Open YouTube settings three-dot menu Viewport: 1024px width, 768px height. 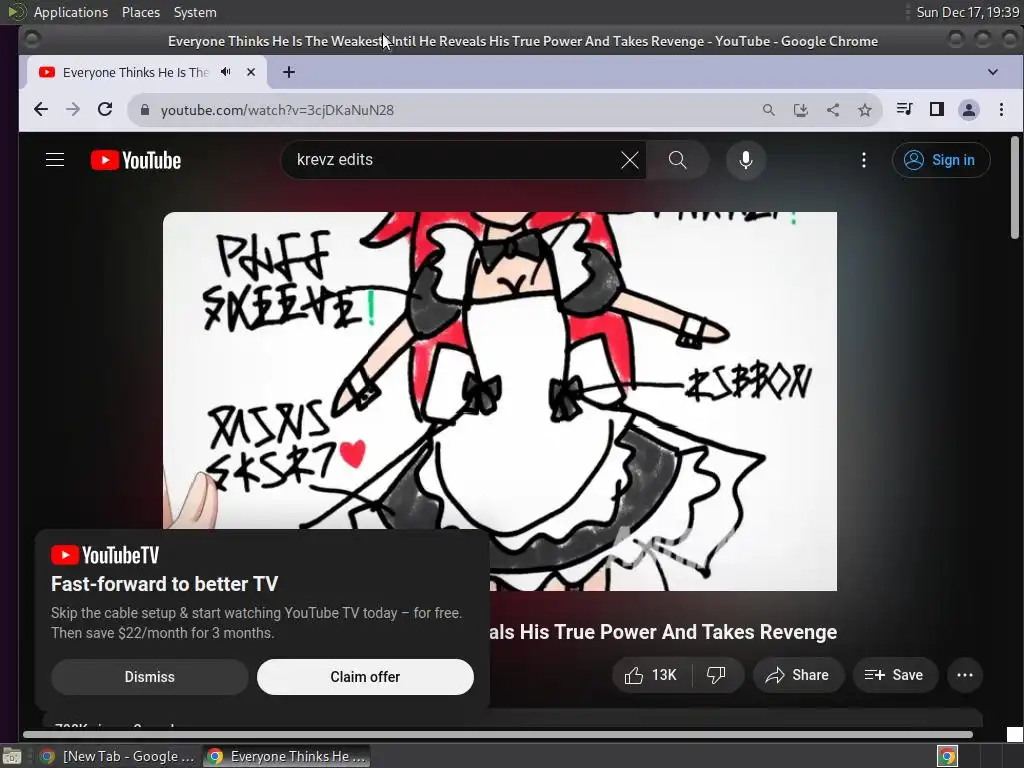863,160
